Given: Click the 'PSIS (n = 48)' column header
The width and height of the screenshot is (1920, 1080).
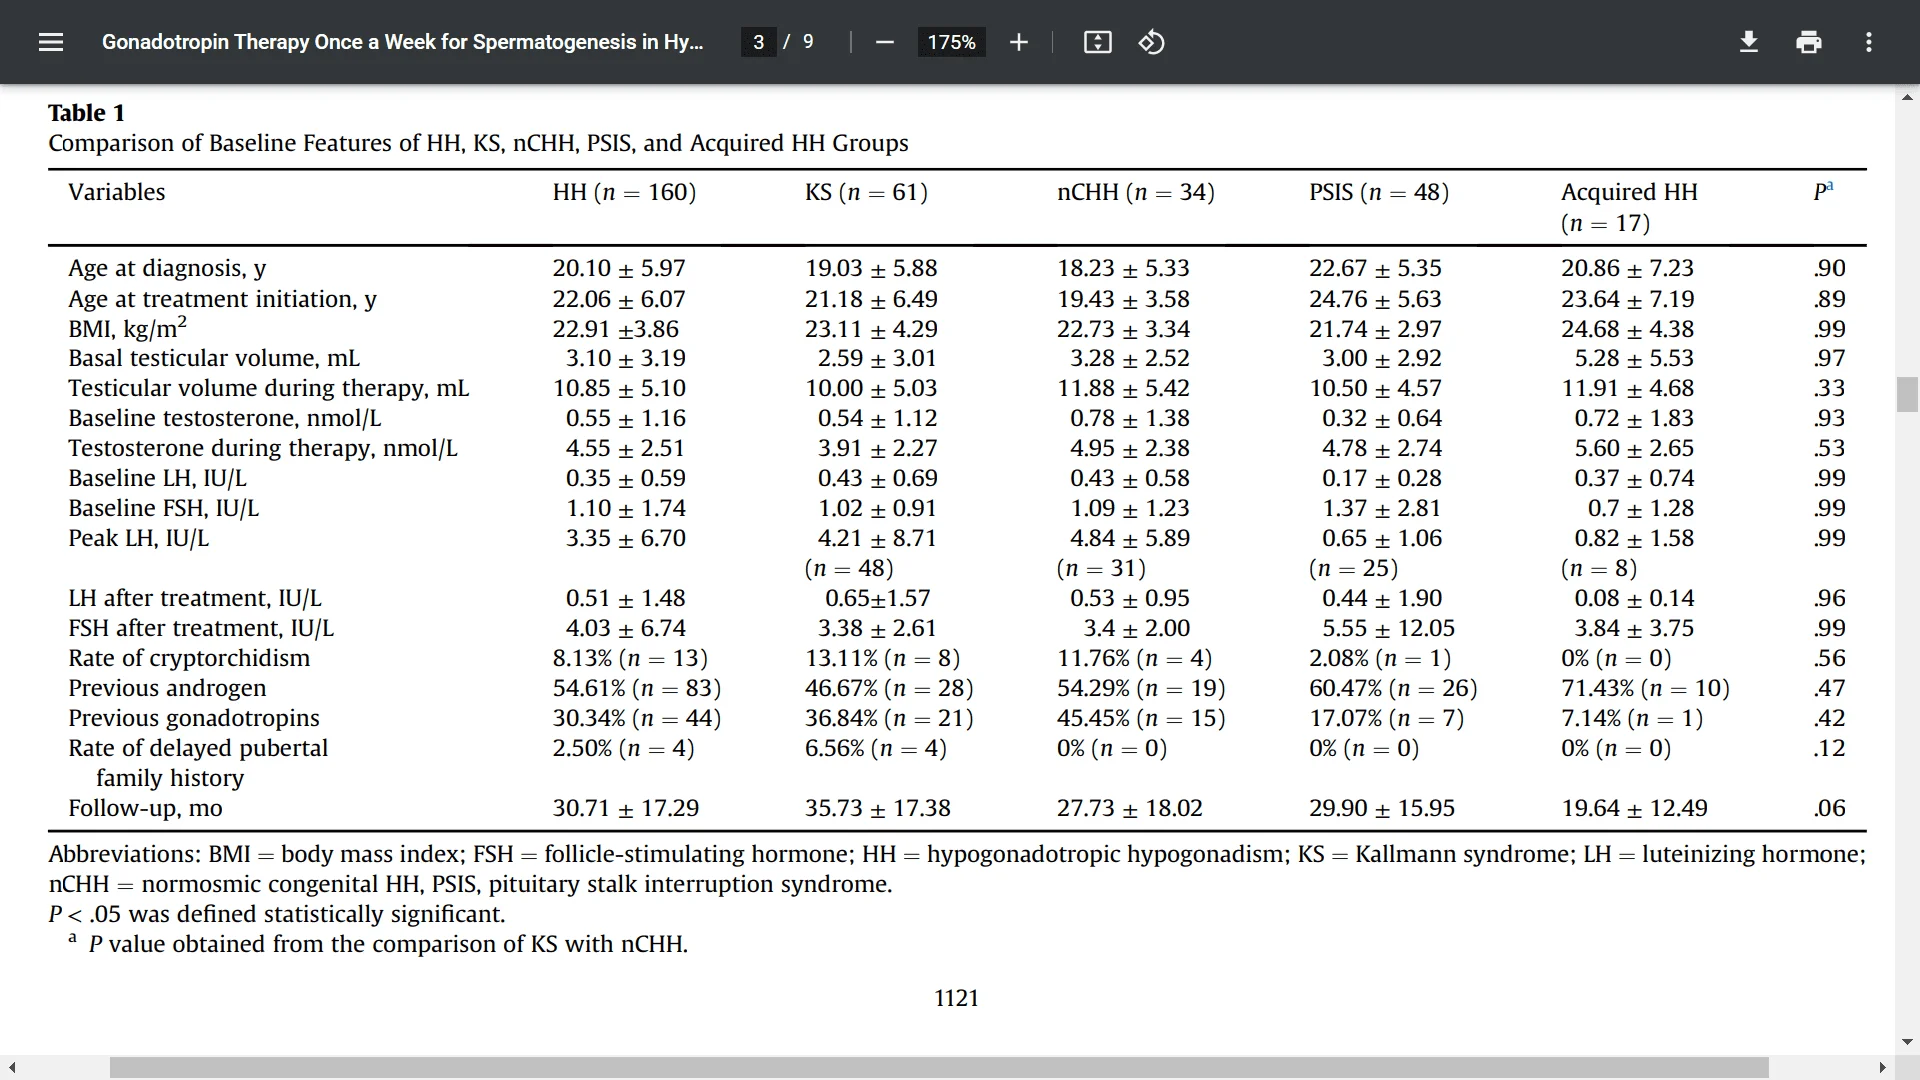Looking at the screenshot, I should click(x=1379, y=192).
